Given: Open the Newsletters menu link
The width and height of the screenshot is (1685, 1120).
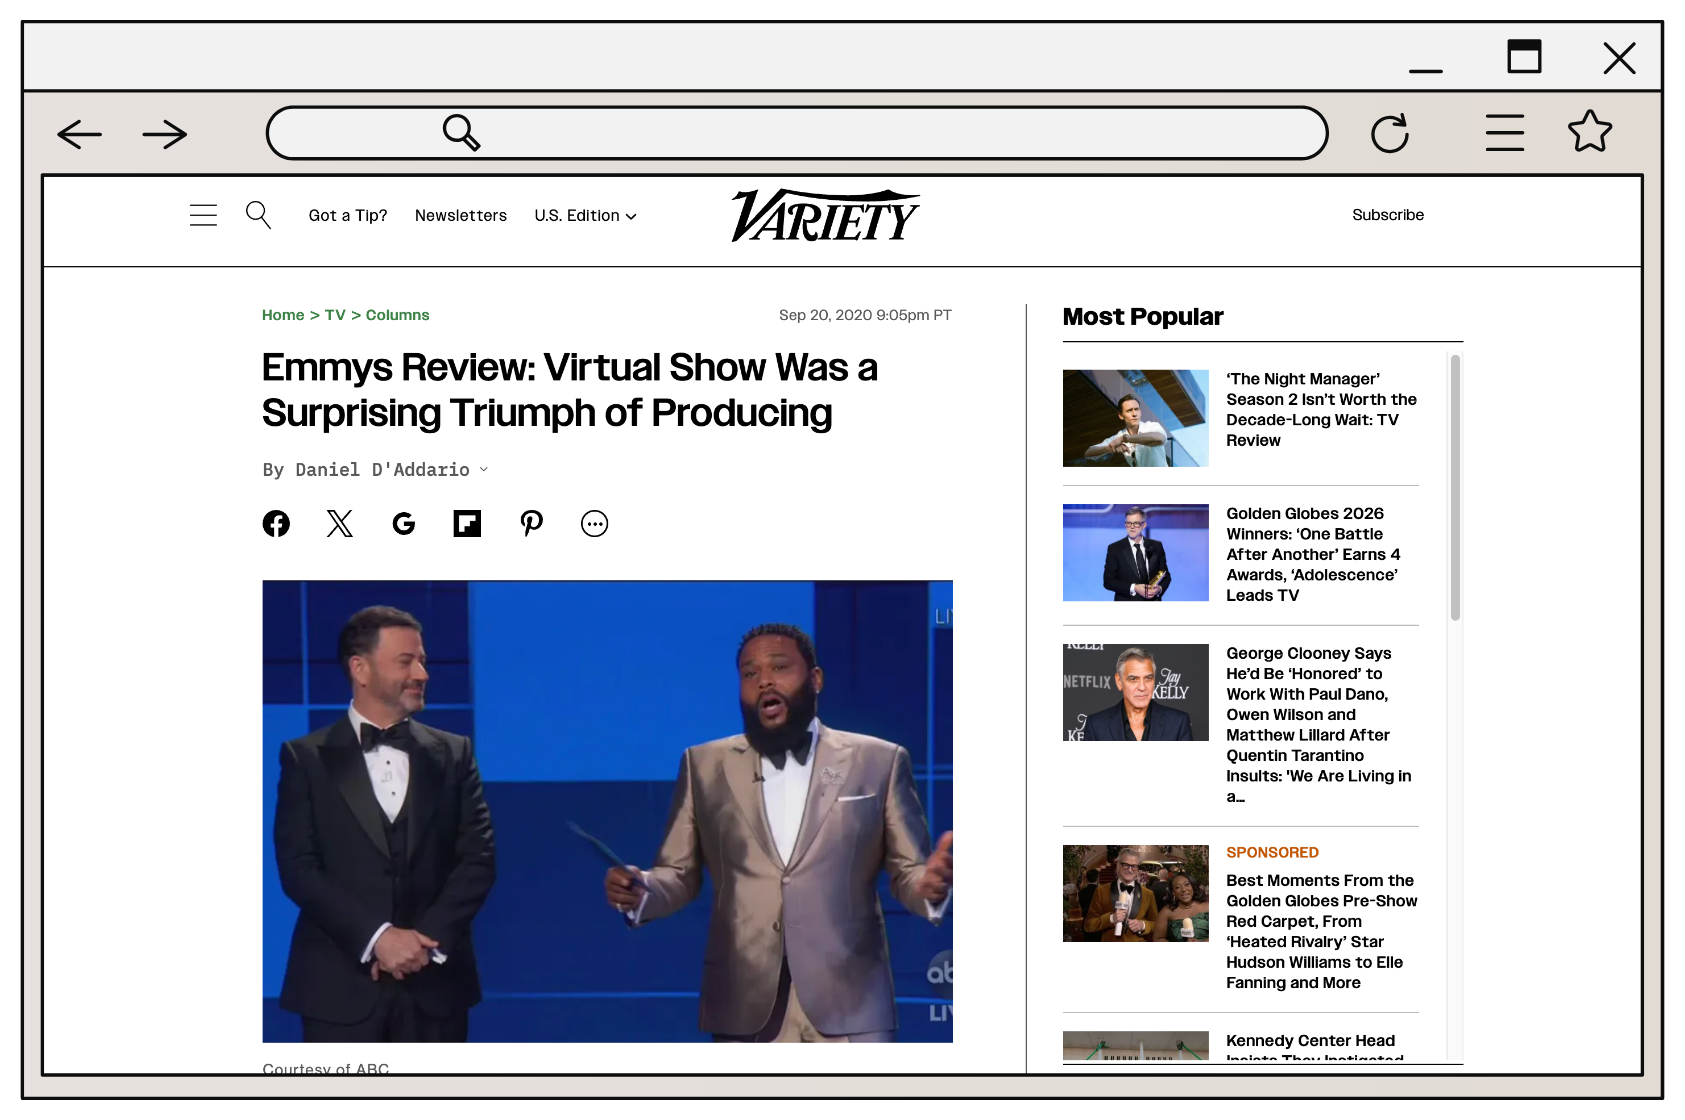Looking at the screenshot, I should (461, 215).
